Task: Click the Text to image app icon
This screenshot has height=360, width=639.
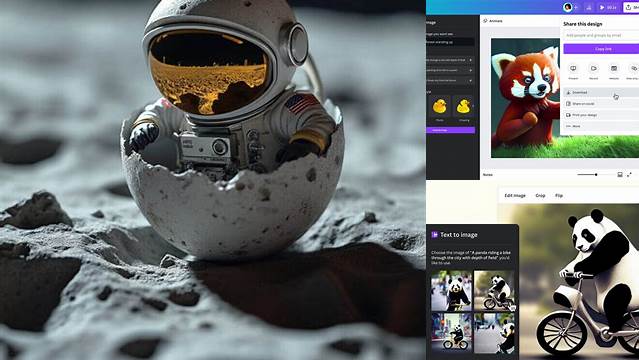Action: pos(434,234)
